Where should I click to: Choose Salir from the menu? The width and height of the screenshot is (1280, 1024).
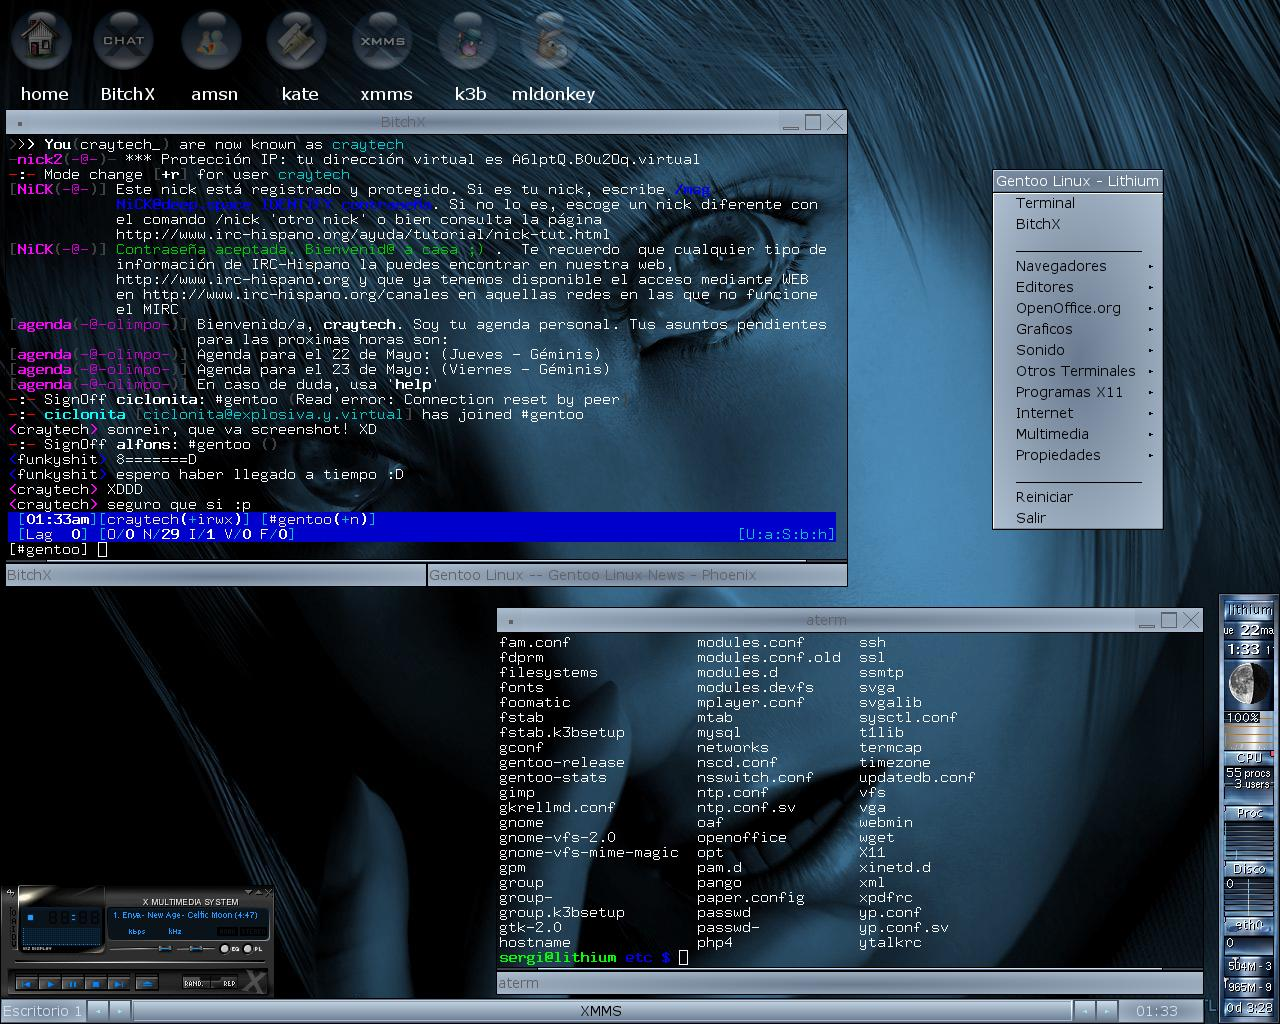pyautogui.click(x=1078, y=518)
